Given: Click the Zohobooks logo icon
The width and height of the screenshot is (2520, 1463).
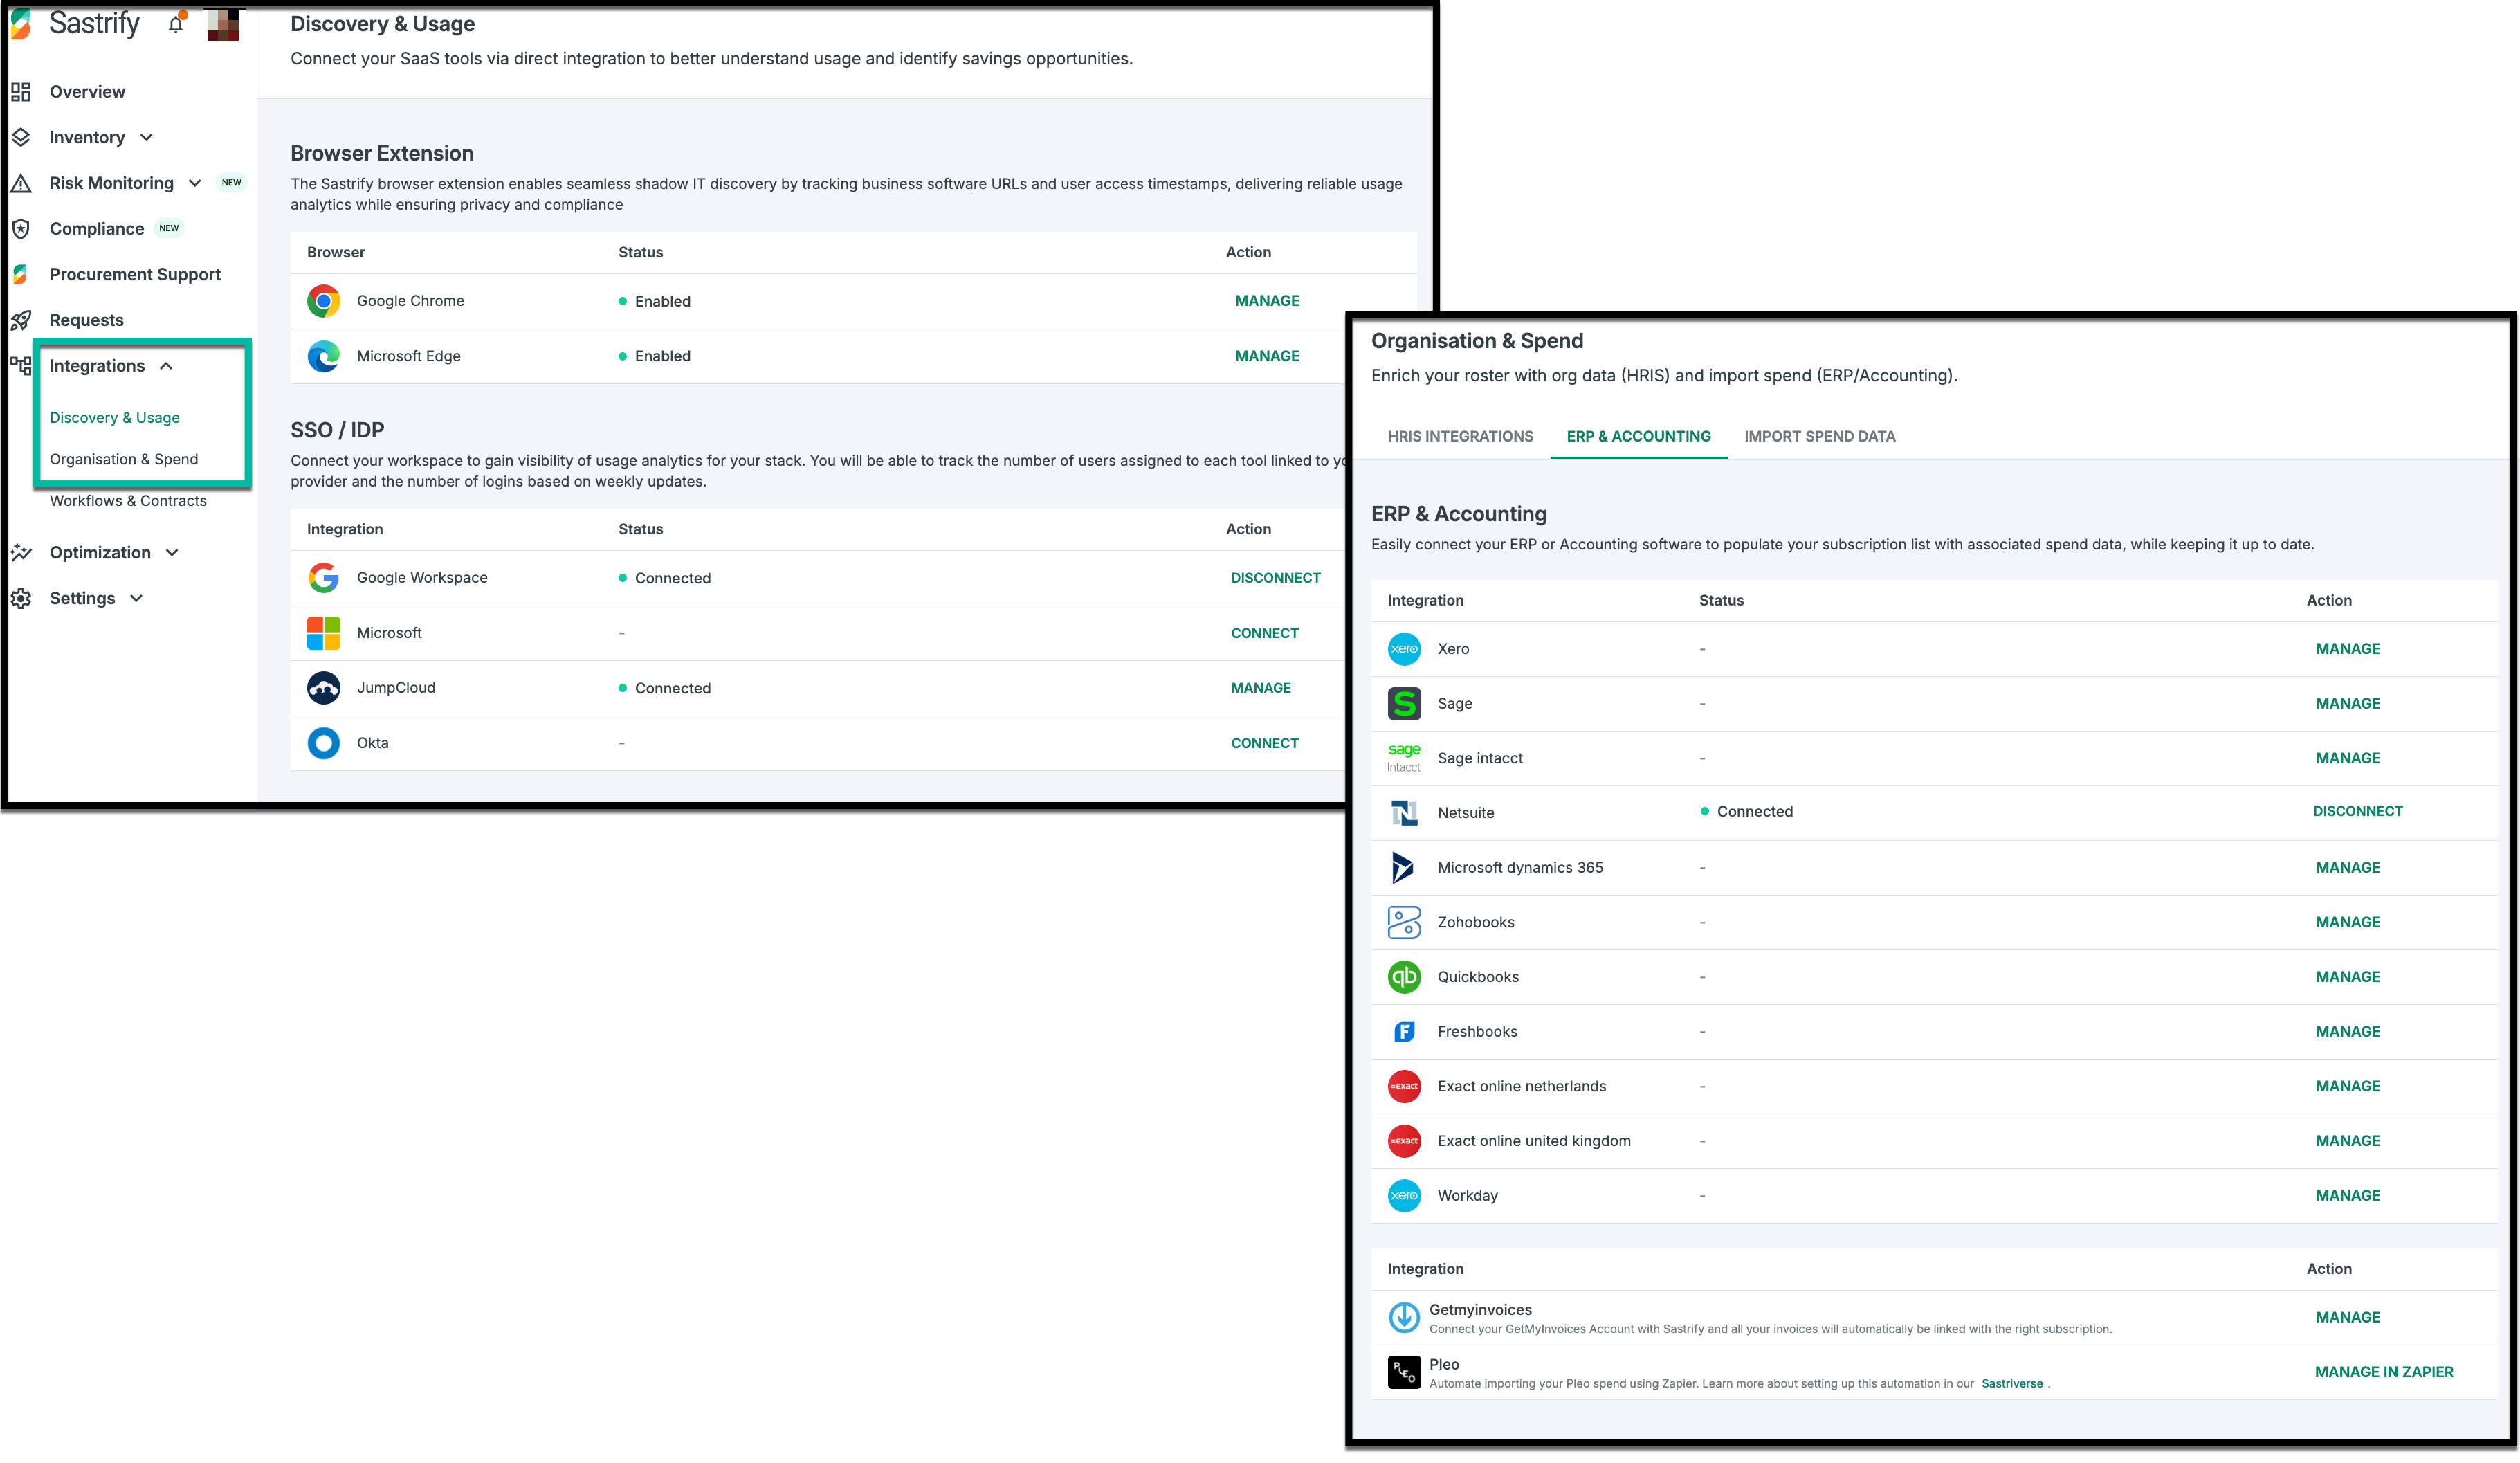Looking at the screenshot, I should [x=1404, y=922].
